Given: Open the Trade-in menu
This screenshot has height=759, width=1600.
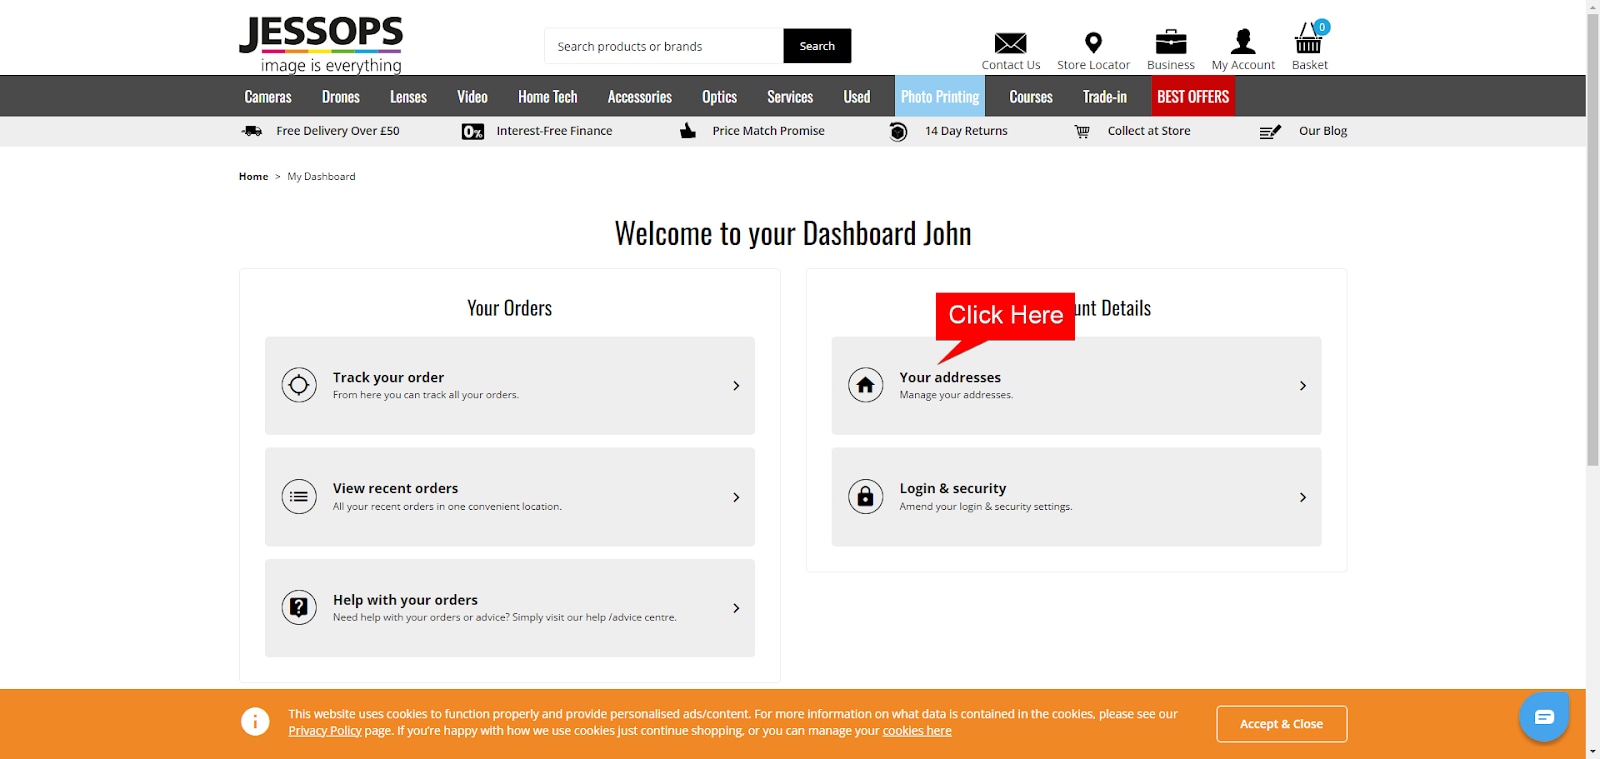Looking at the screenshot, I should tap(1105, 97).
